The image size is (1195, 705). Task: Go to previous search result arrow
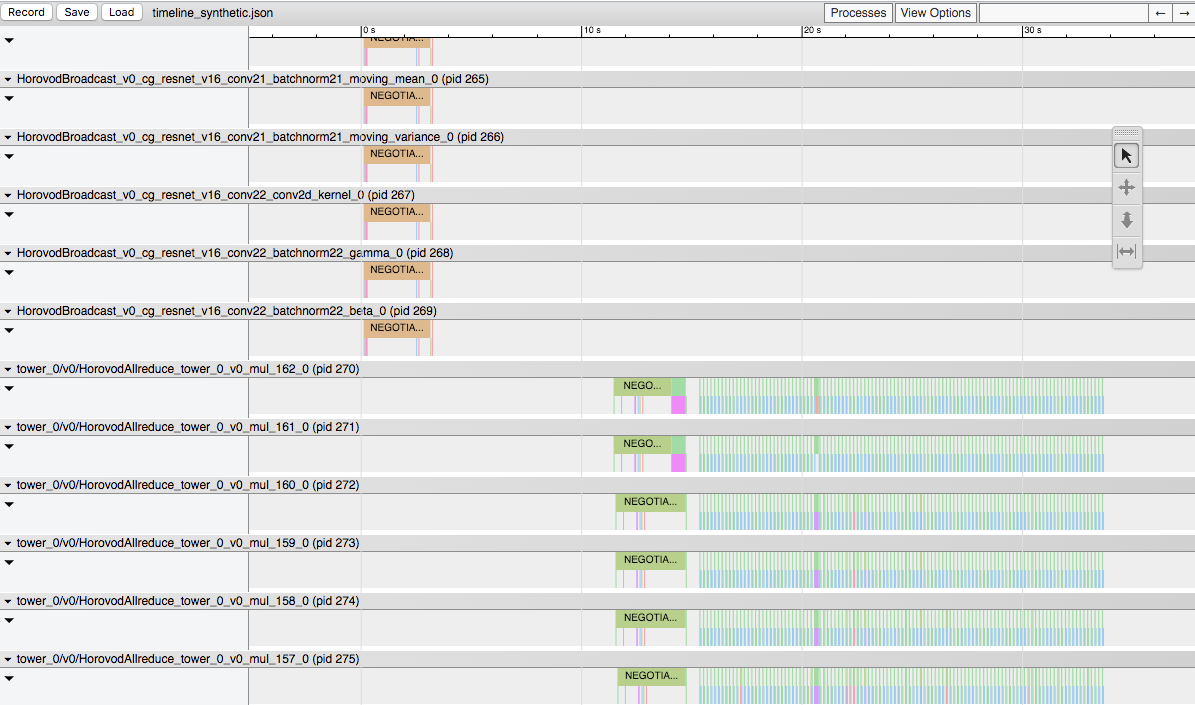pos(1160,13)
